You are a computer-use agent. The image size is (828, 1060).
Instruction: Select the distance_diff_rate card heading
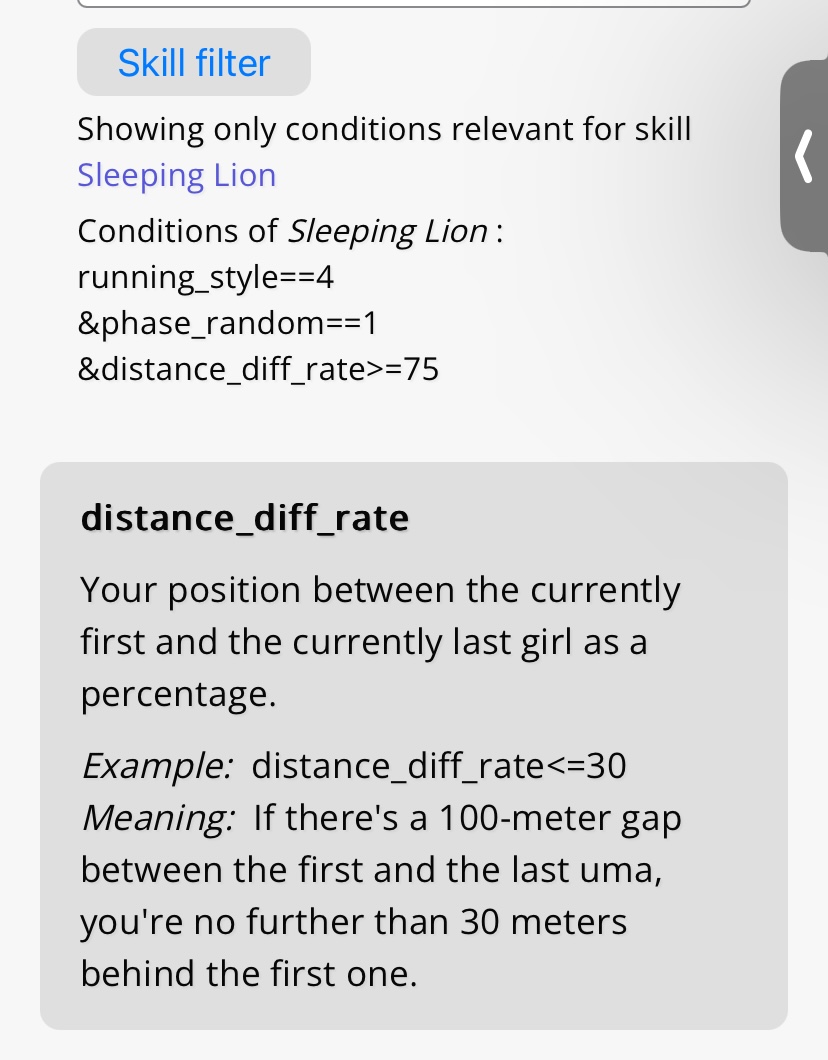[x=245, y=518]
